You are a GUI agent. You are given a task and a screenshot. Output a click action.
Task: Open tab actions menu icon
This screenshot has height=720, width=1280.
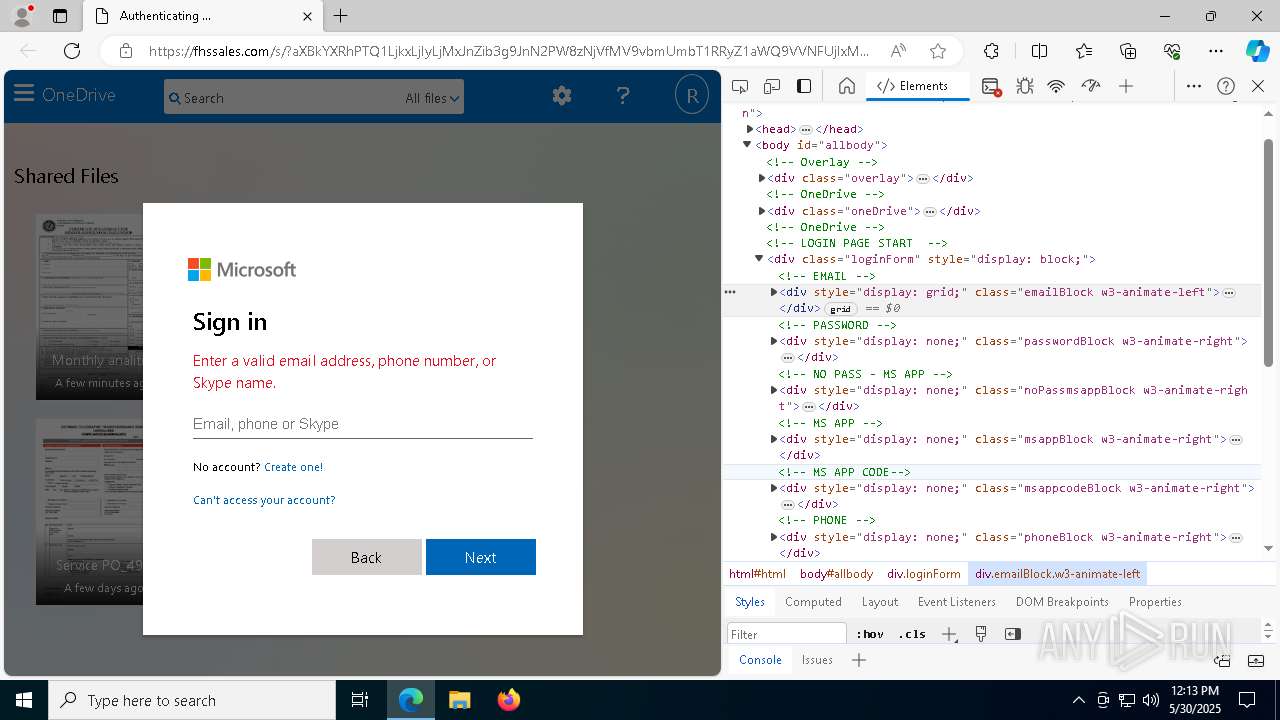[x=60, y=16]
